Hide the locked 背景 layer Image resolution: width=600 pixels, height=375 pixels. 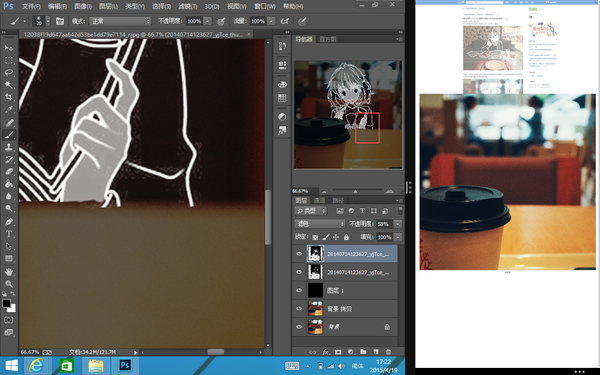(x=299, y=327)
